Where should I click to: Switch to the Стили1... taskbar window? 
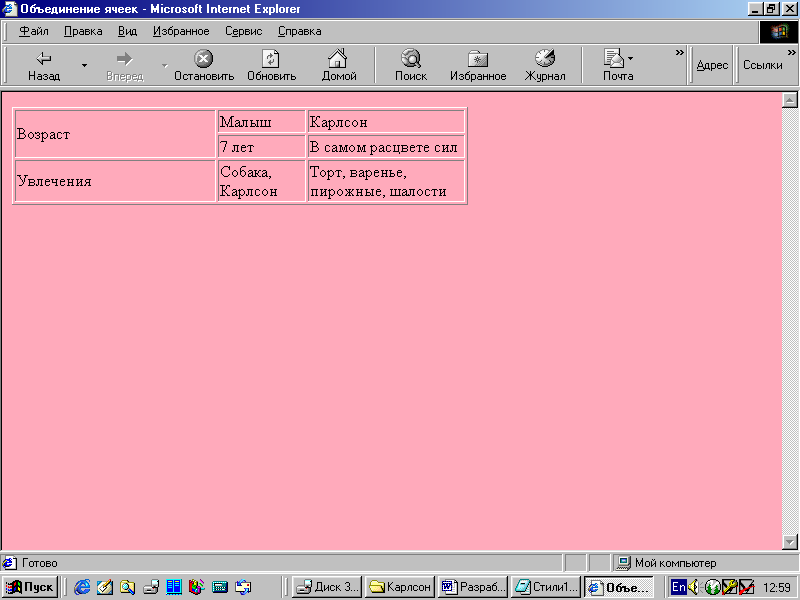[545, 587]
